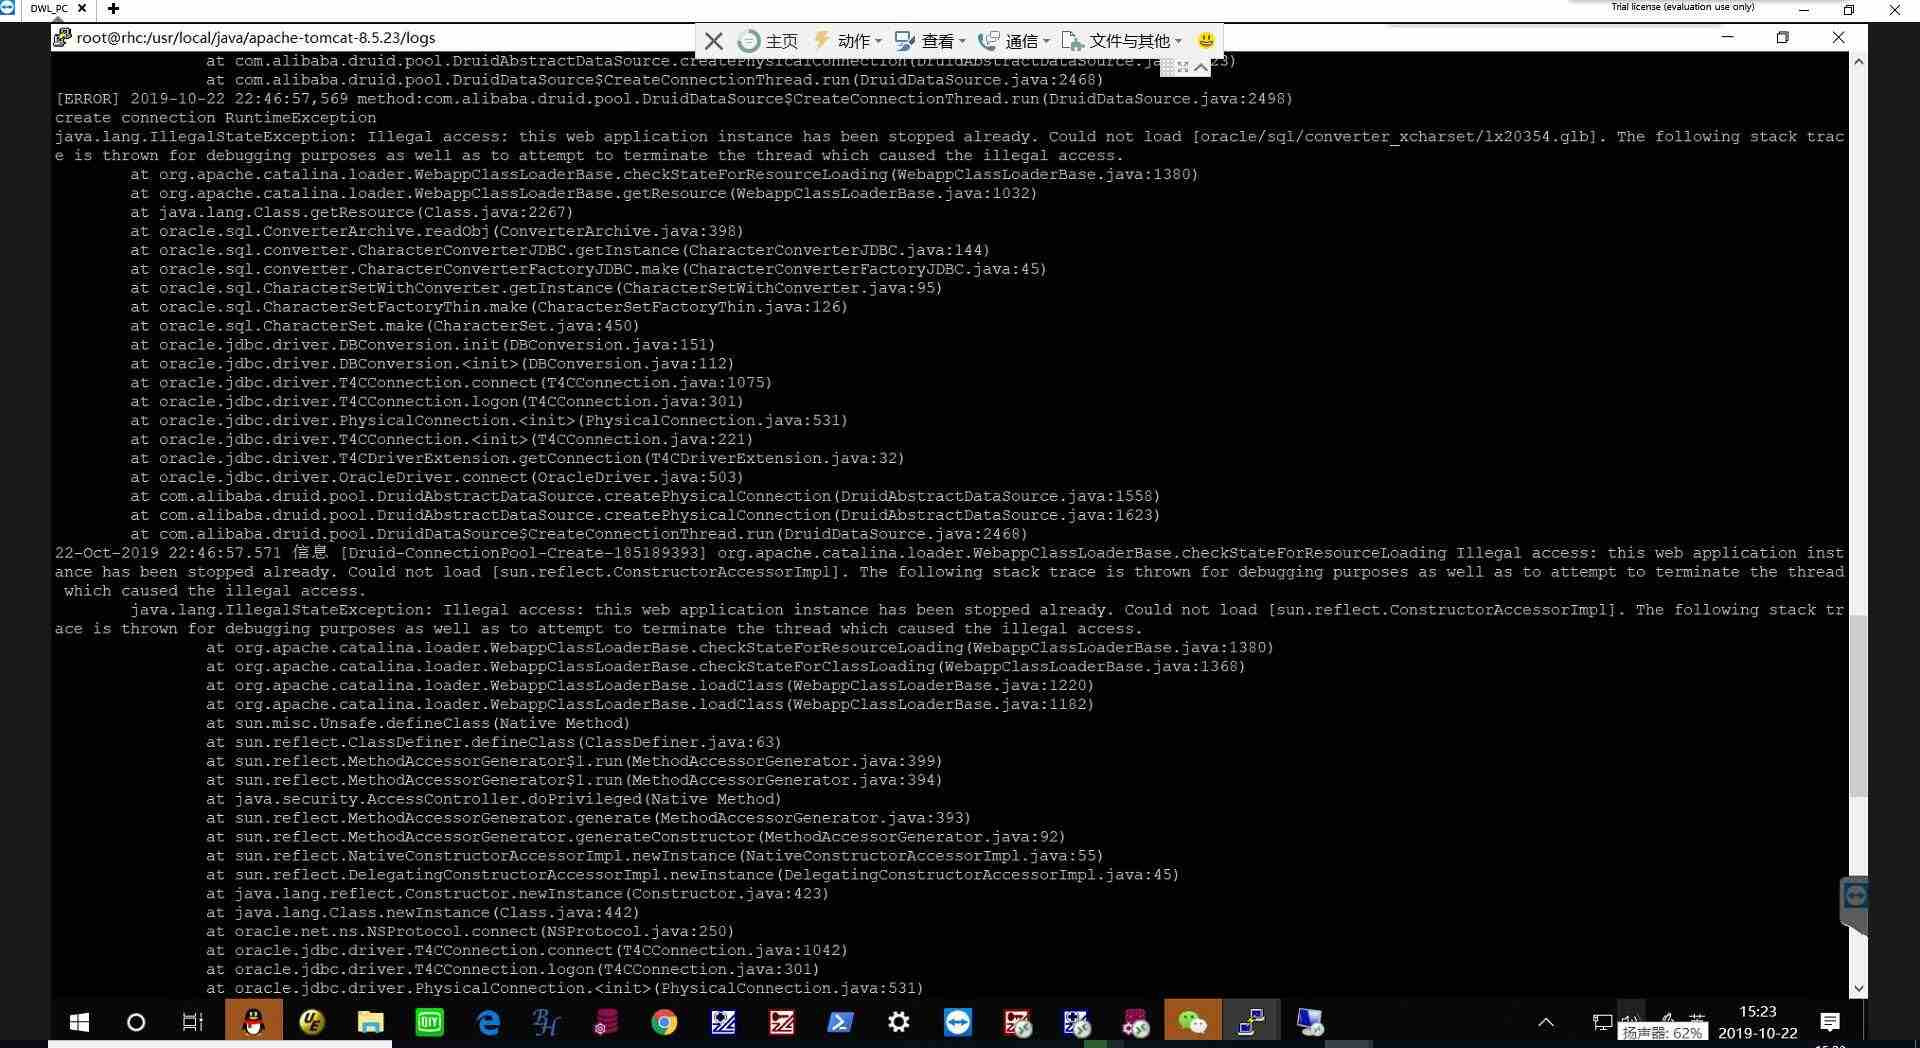Collapse the TeamViewer toolbar with the up chevron
The image size is (1920, 1048).
pyautogui.click(x=1201, y=67)
